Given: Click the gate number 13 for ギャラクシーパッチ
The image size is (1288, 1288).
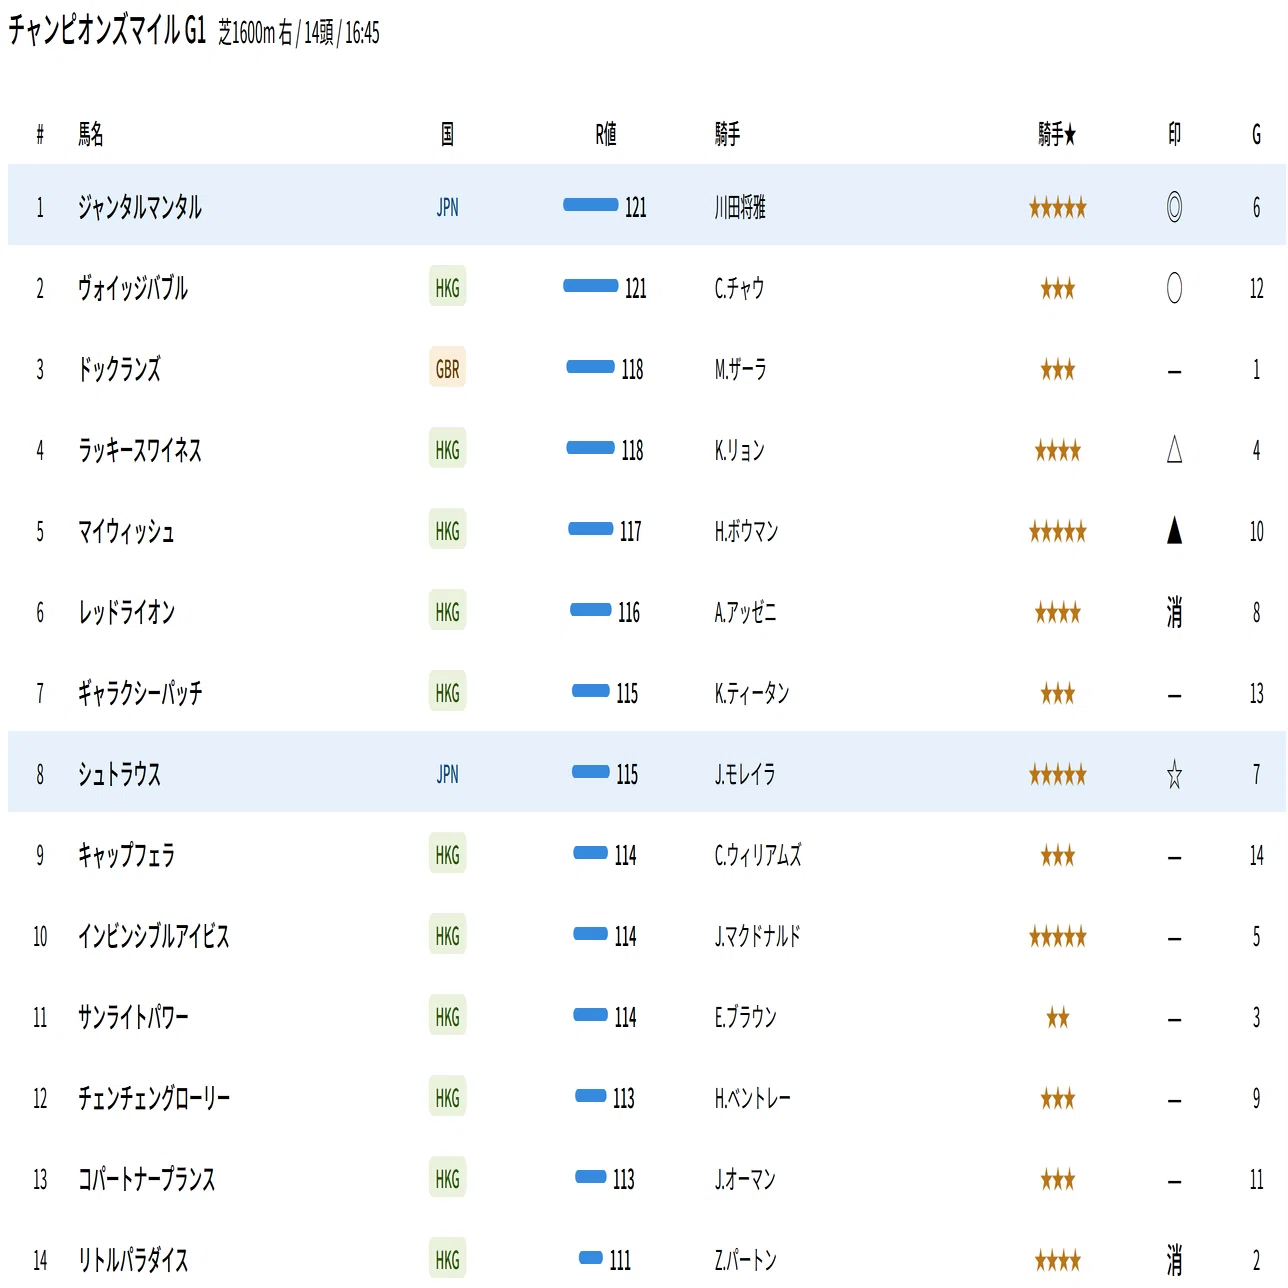Looking at the screenshot, I should coord(1256,693).
